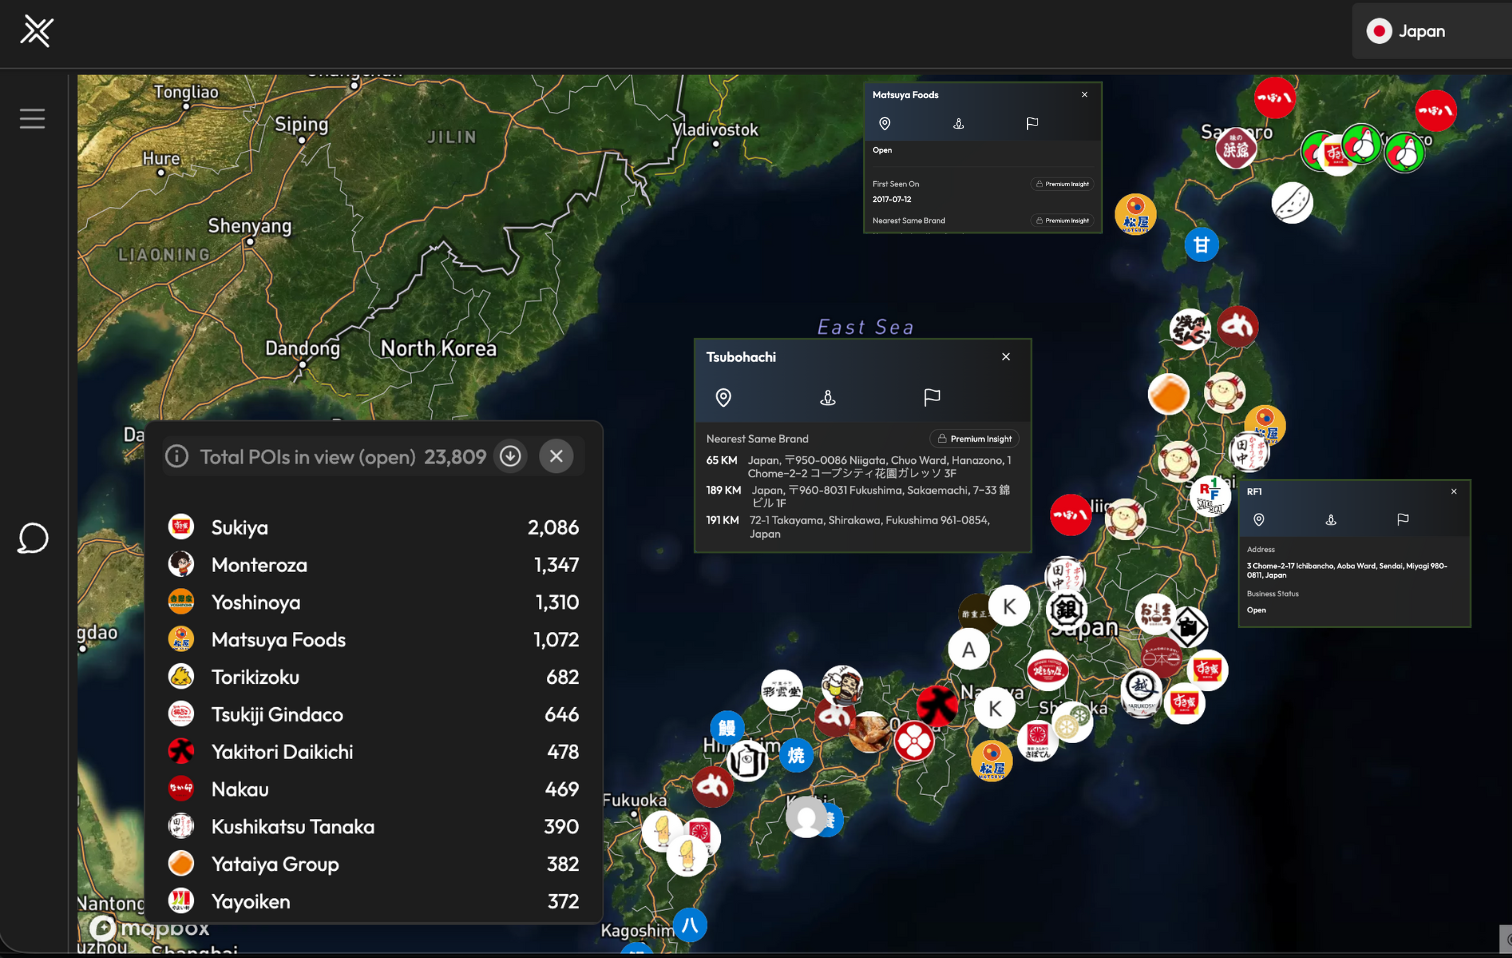Select the 65 KM Niigata nearest address
This screenshot has height=958, width=1512.
(x=862, y=467)
